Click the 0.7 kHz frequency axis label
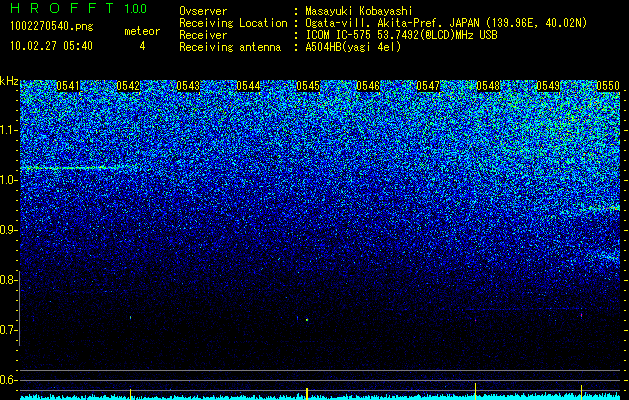 coord(9,330)
